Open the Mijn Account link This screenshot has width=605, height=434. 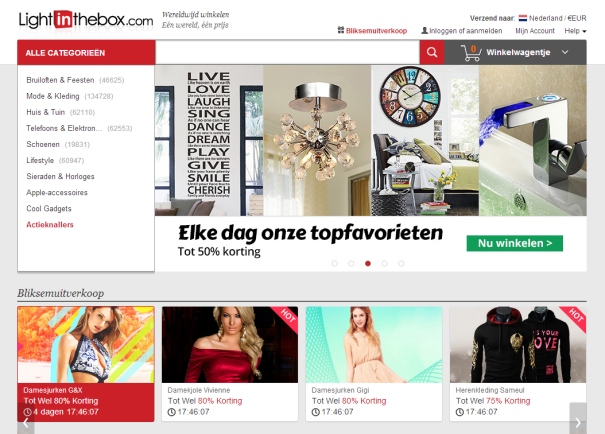coord(535,31)
